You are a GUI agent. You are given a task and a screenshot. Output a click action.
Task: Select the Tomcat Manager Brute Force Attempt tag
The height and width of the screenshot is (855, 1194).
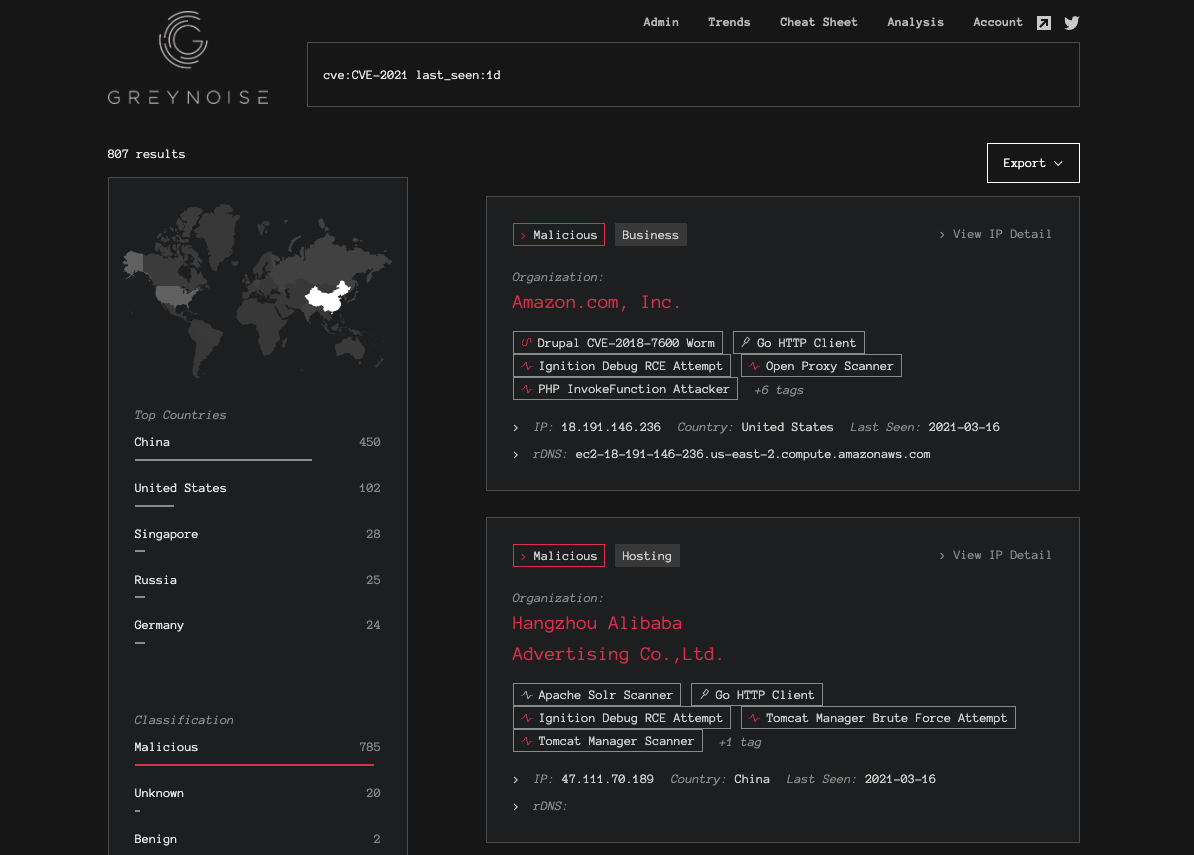tap(878, 718)
